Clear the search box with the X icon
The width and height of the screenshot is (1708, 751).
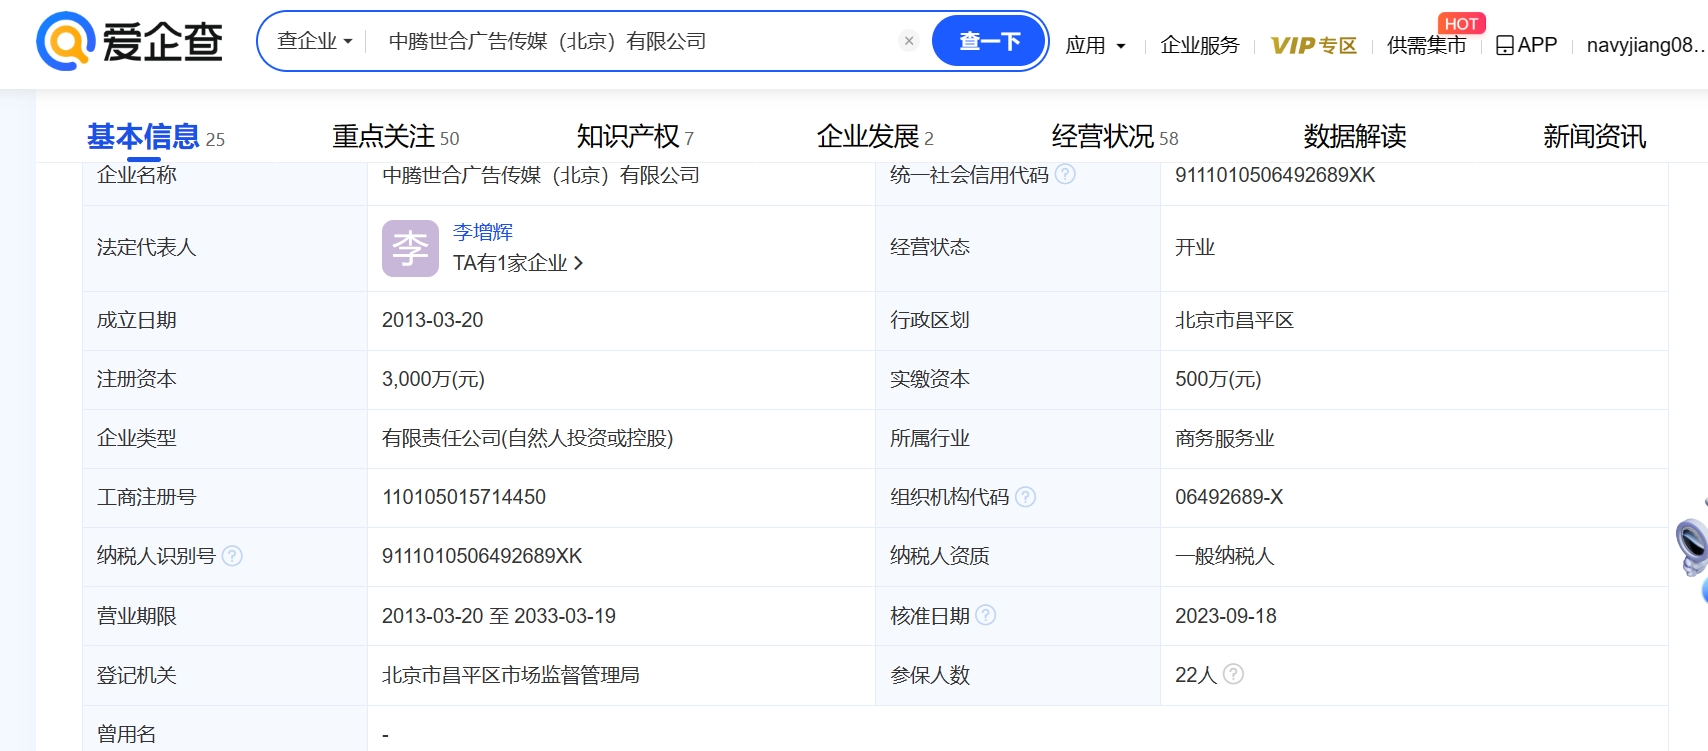[909, 41]
